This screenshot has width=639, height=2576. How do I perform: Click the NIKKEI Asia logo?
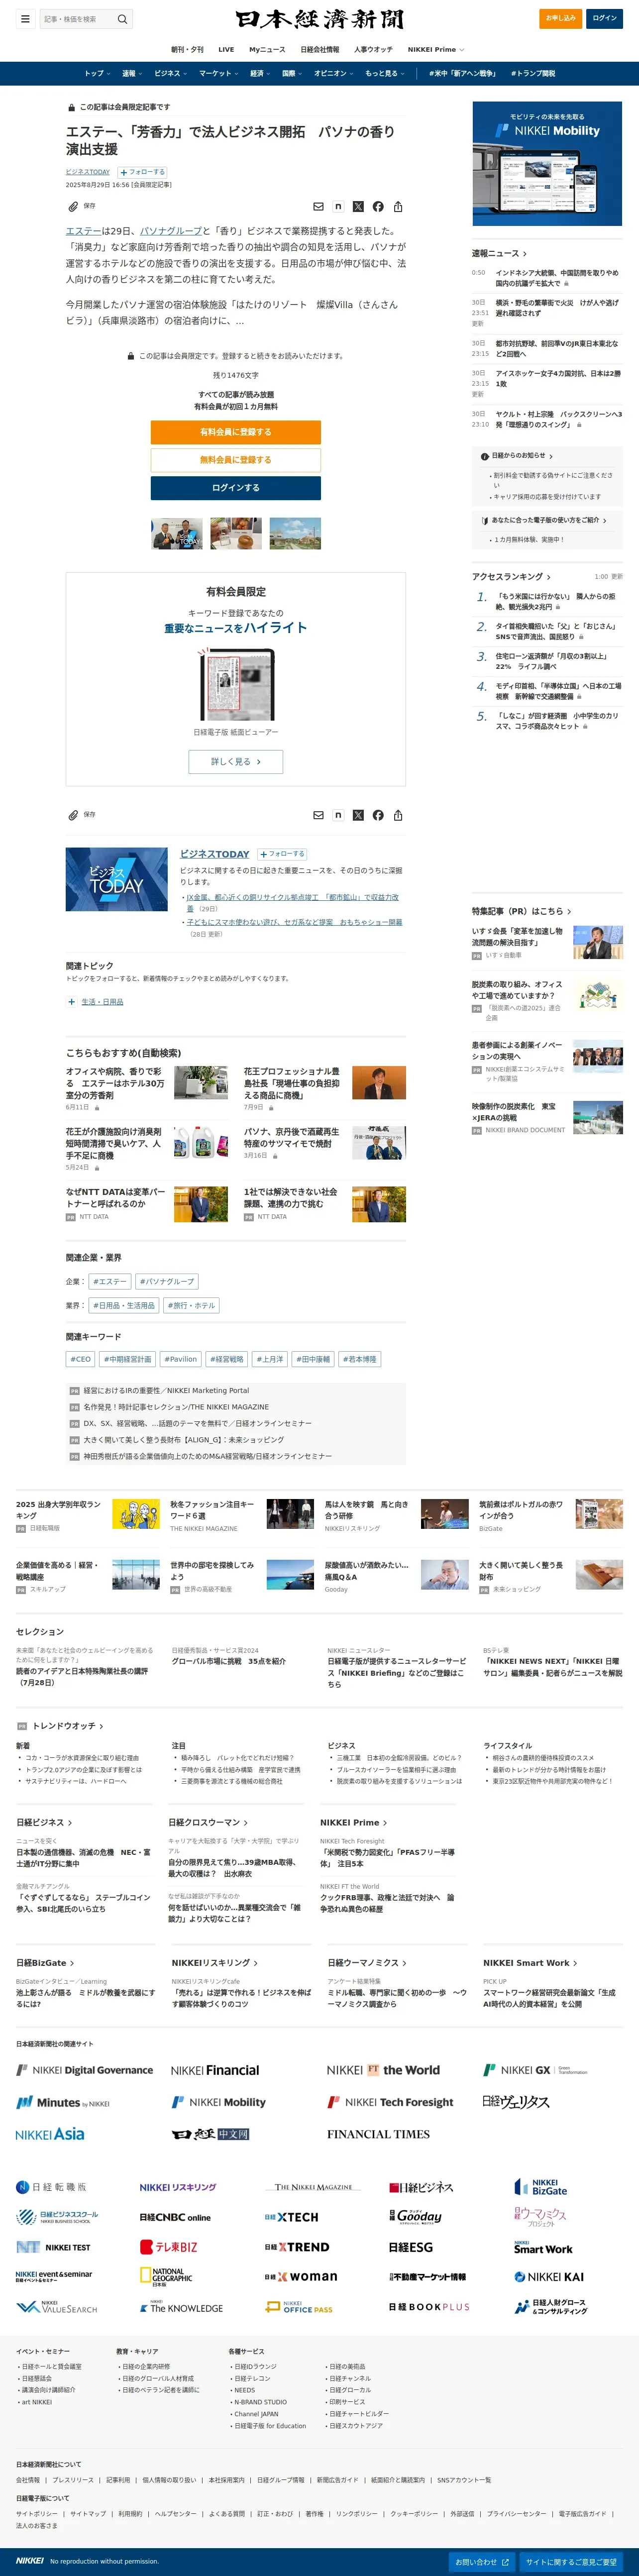coord(50,2134)
